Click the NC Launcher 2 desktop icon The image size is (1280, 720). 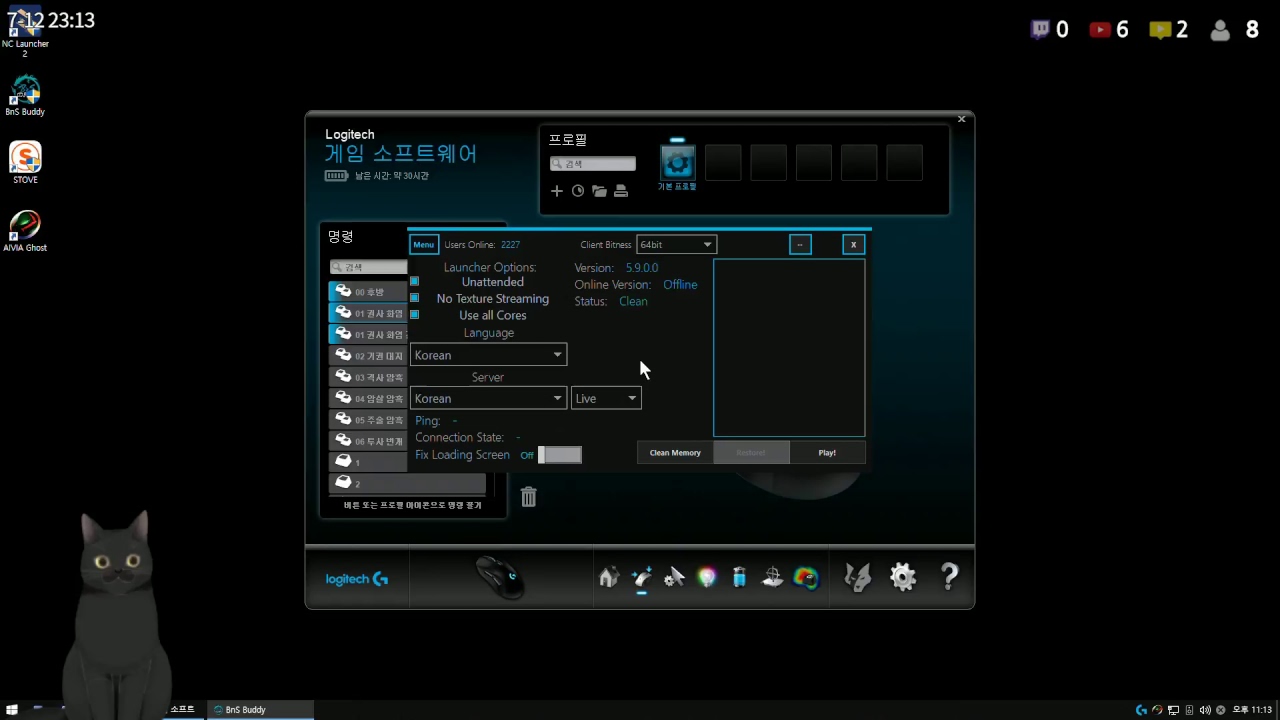[25, 32]
